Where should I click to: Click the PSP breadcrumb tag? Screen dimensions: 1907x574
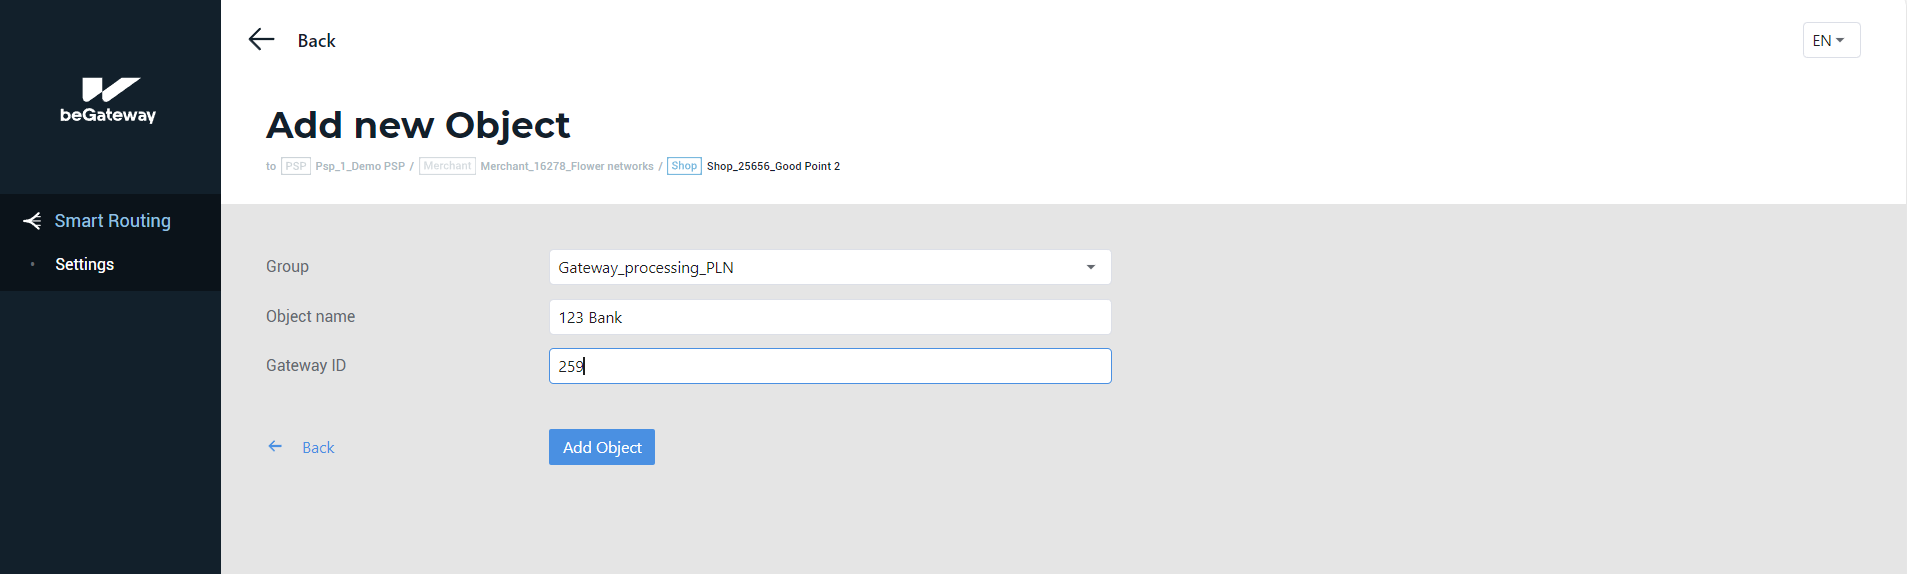click(296, 166)
